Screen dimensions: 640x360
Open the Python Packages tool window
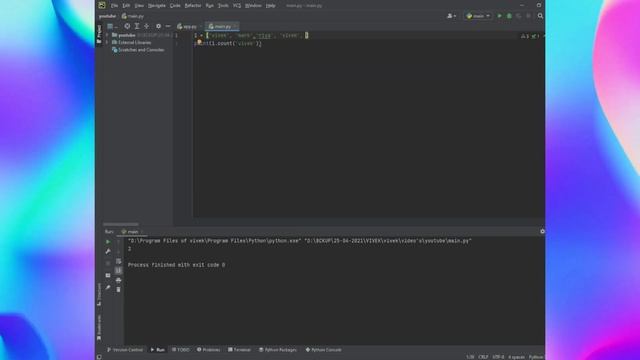(x=278, y=350)
